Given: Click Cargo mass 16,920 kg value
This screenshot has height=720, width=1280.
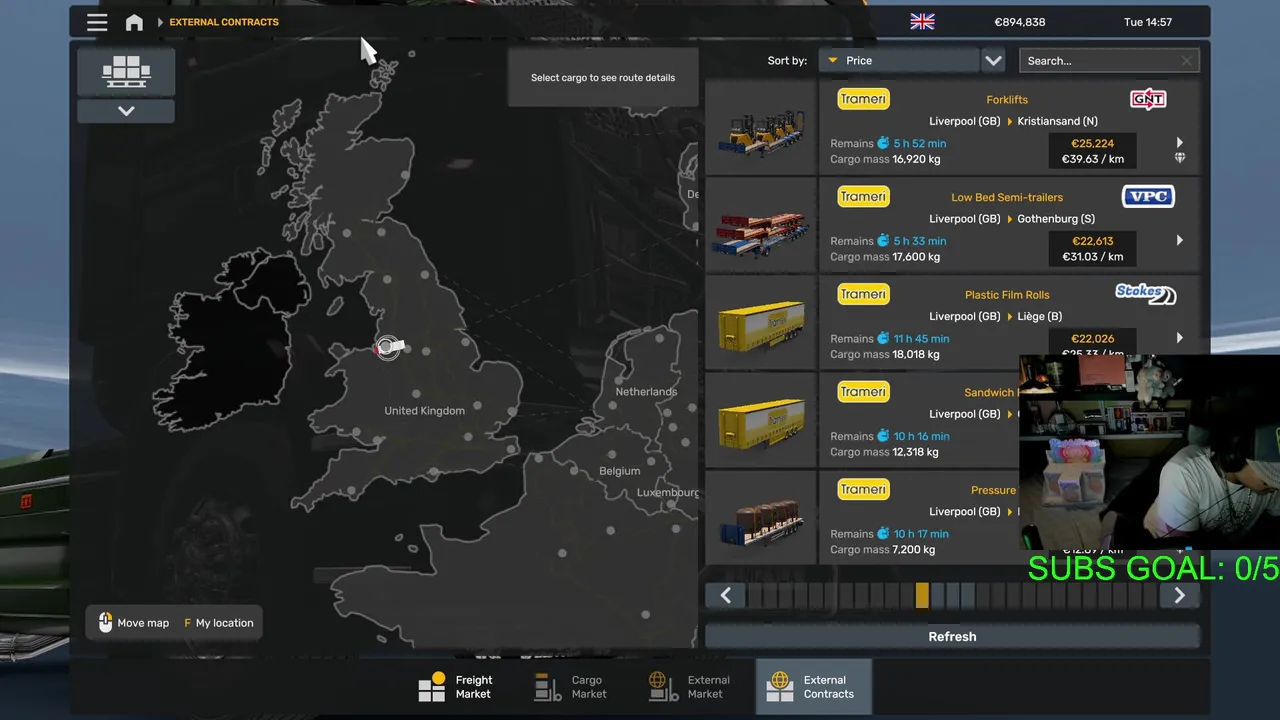Looking at the screenshot, I should (916, 159).
